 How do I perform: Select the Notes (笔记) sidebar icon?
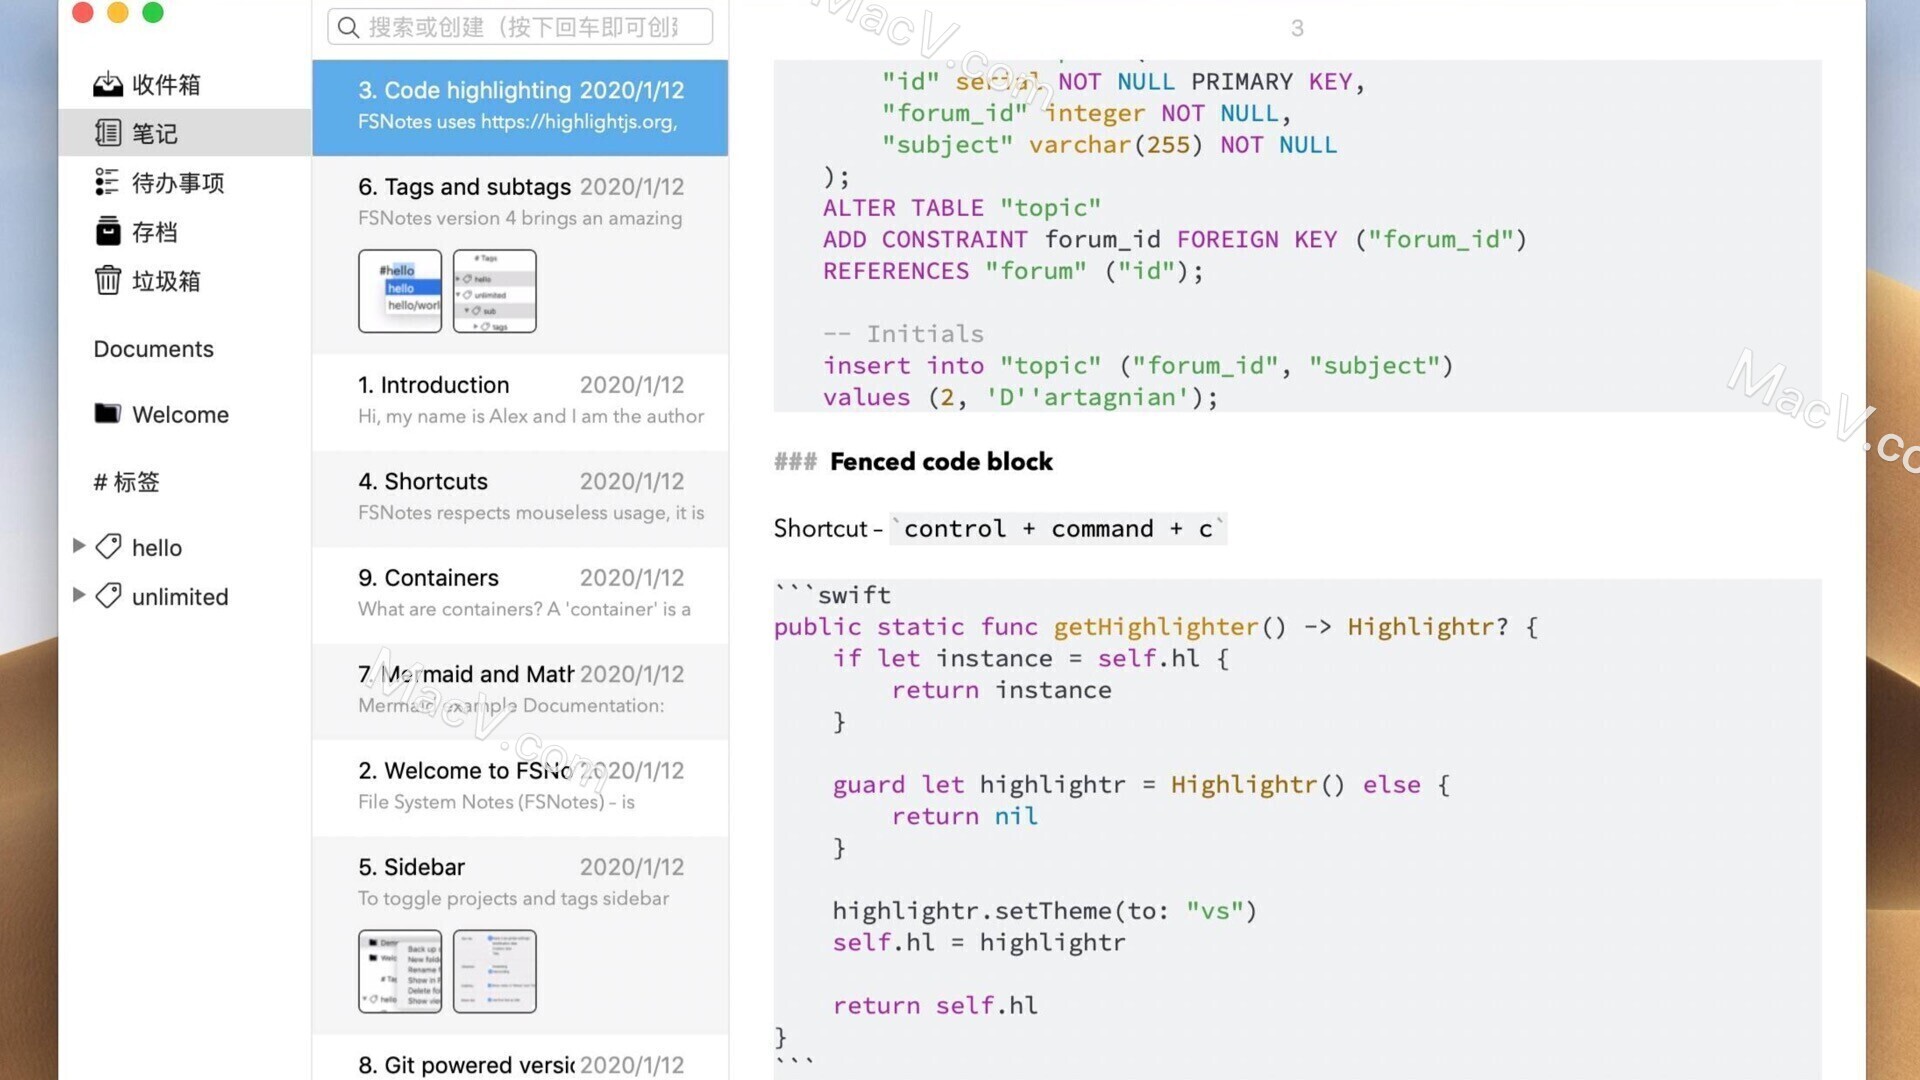[108, 133]
